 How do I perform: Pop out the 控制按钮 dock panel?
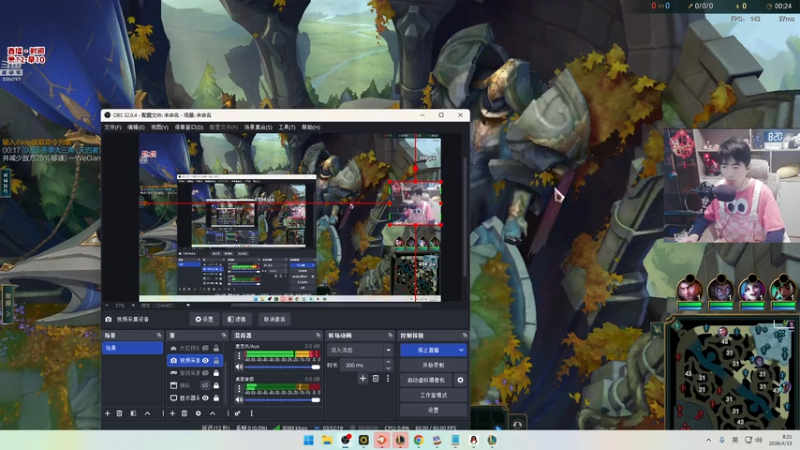click(464, 335)
